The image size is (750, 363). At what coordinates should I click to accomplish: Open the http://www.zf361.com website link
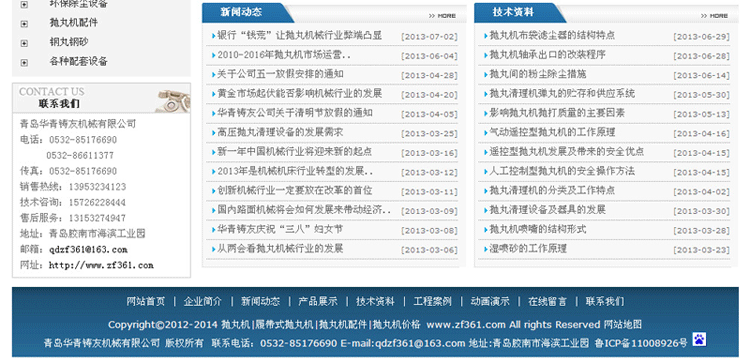pos(101,265)
